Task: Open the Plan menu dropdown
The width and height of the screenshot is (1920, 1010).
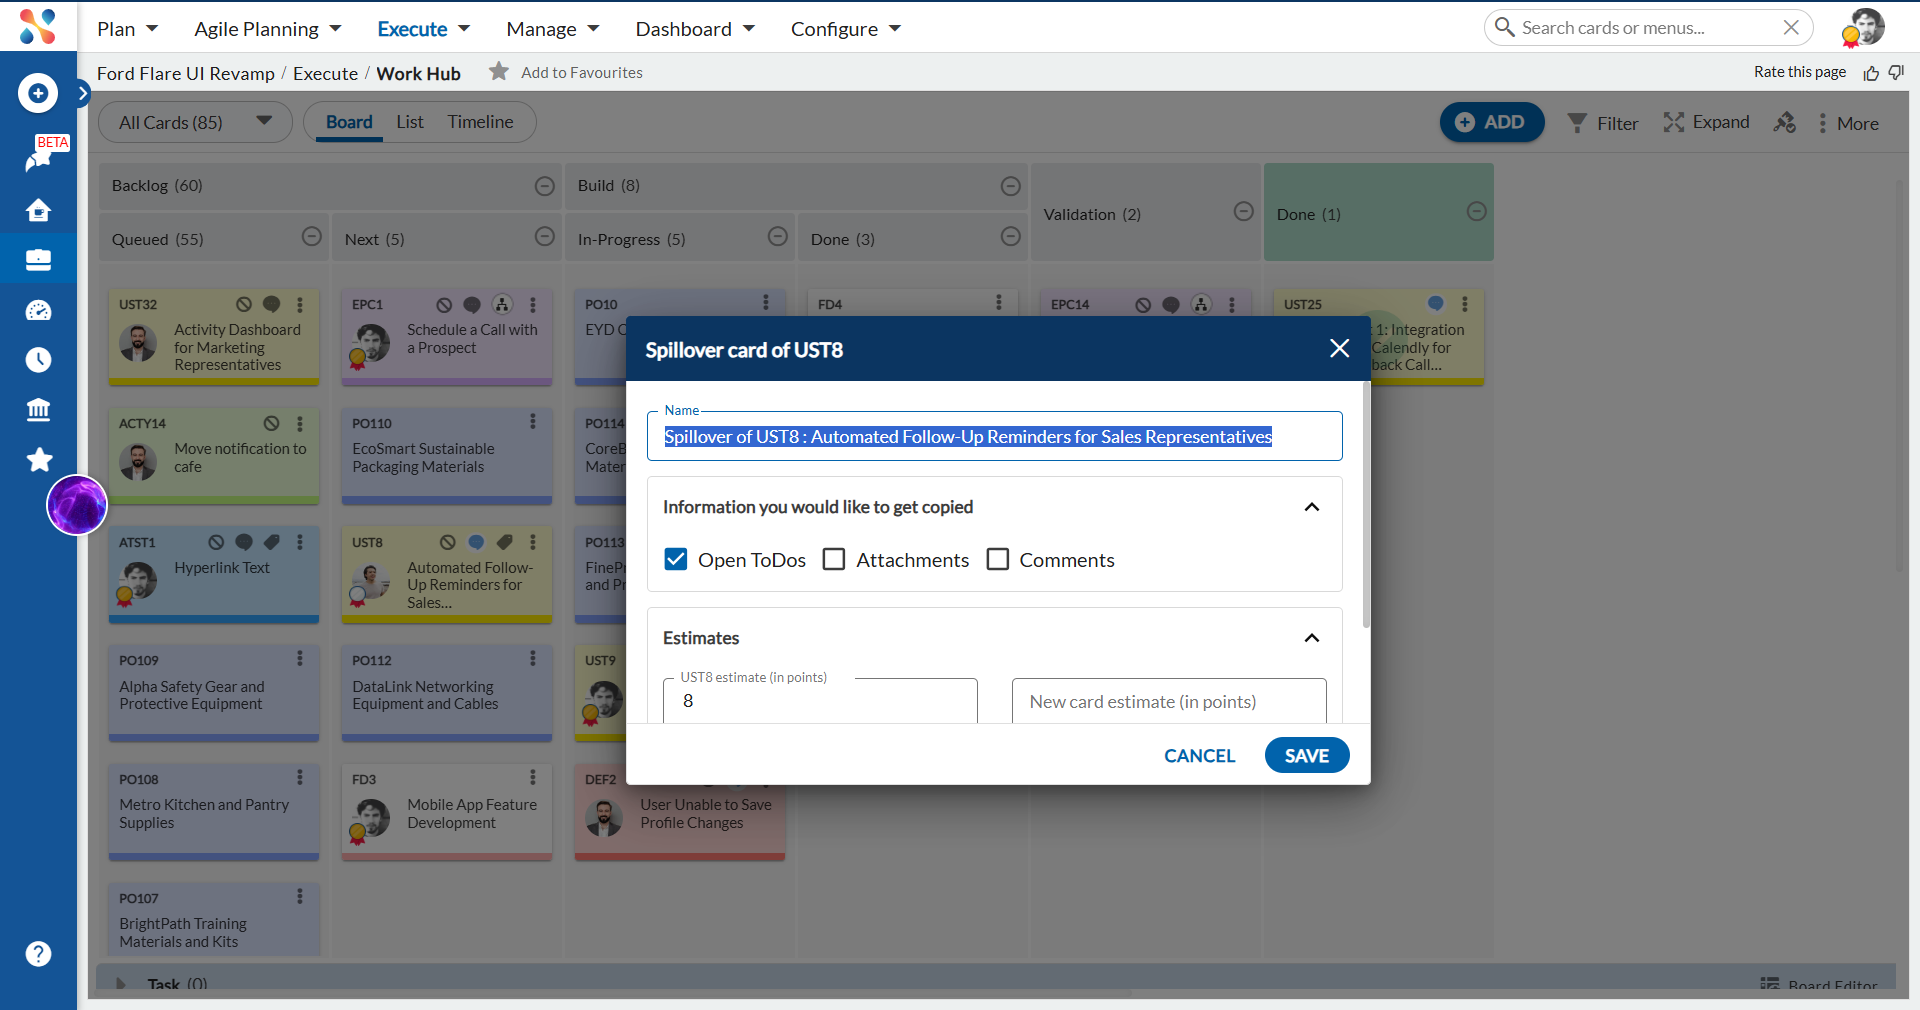Action: tap(127, 29)
